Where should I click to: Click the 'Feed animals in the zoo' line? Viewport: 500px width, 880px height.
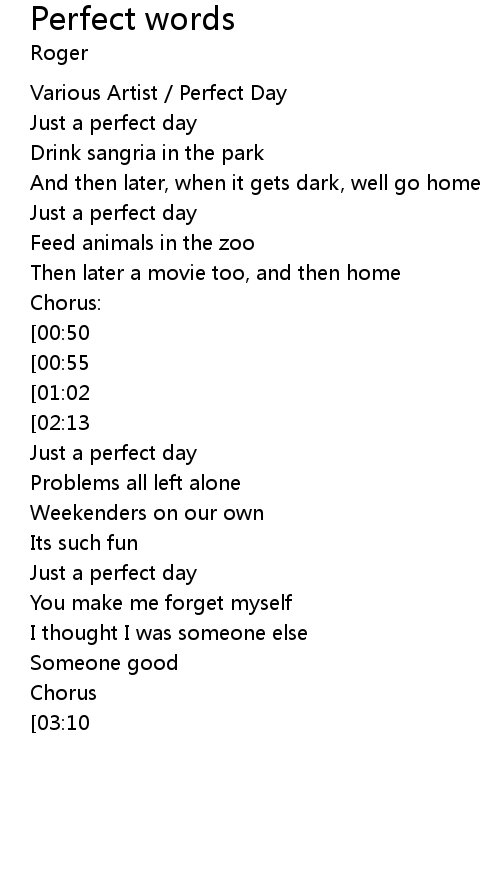click(143, 243)
